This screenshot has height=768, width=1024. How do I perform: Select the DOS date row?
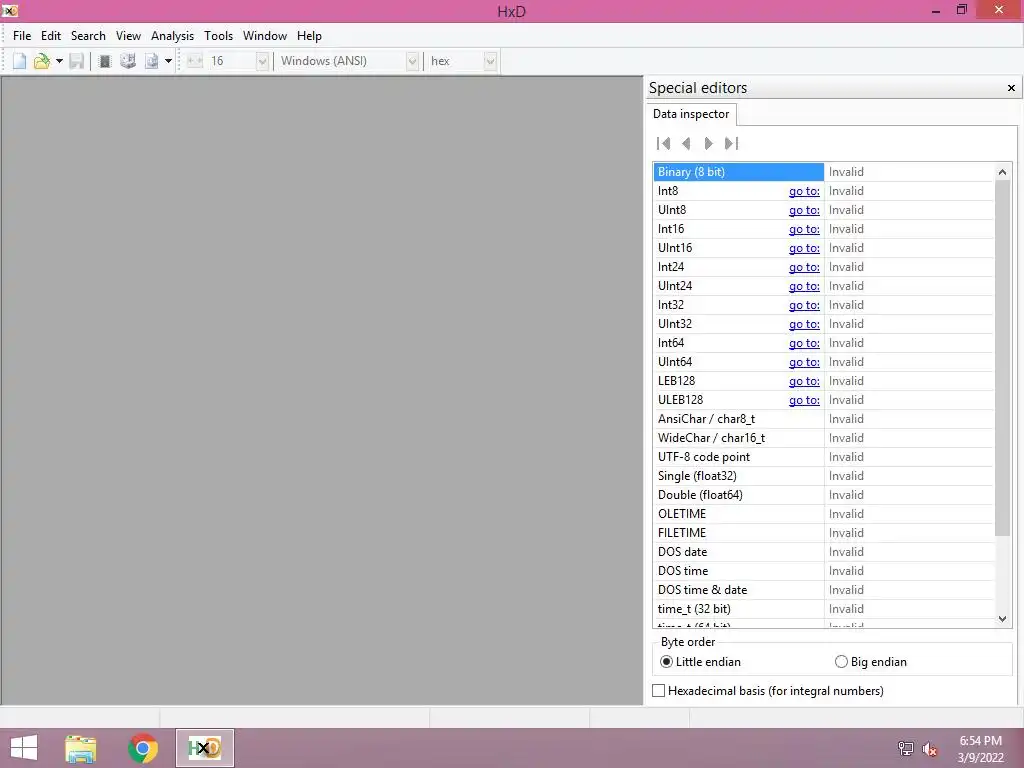[x=824, y=551]
